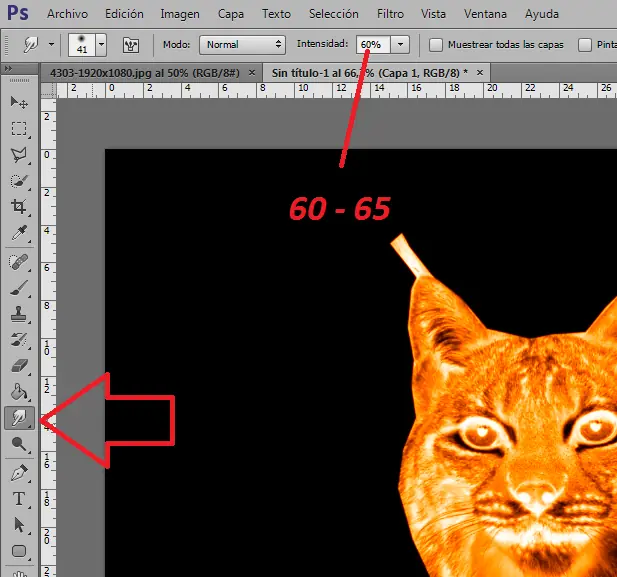Open the Modo Normal dropdown
Image resolution: width=617 pixels, height=577 pixels.
point(242,44)
